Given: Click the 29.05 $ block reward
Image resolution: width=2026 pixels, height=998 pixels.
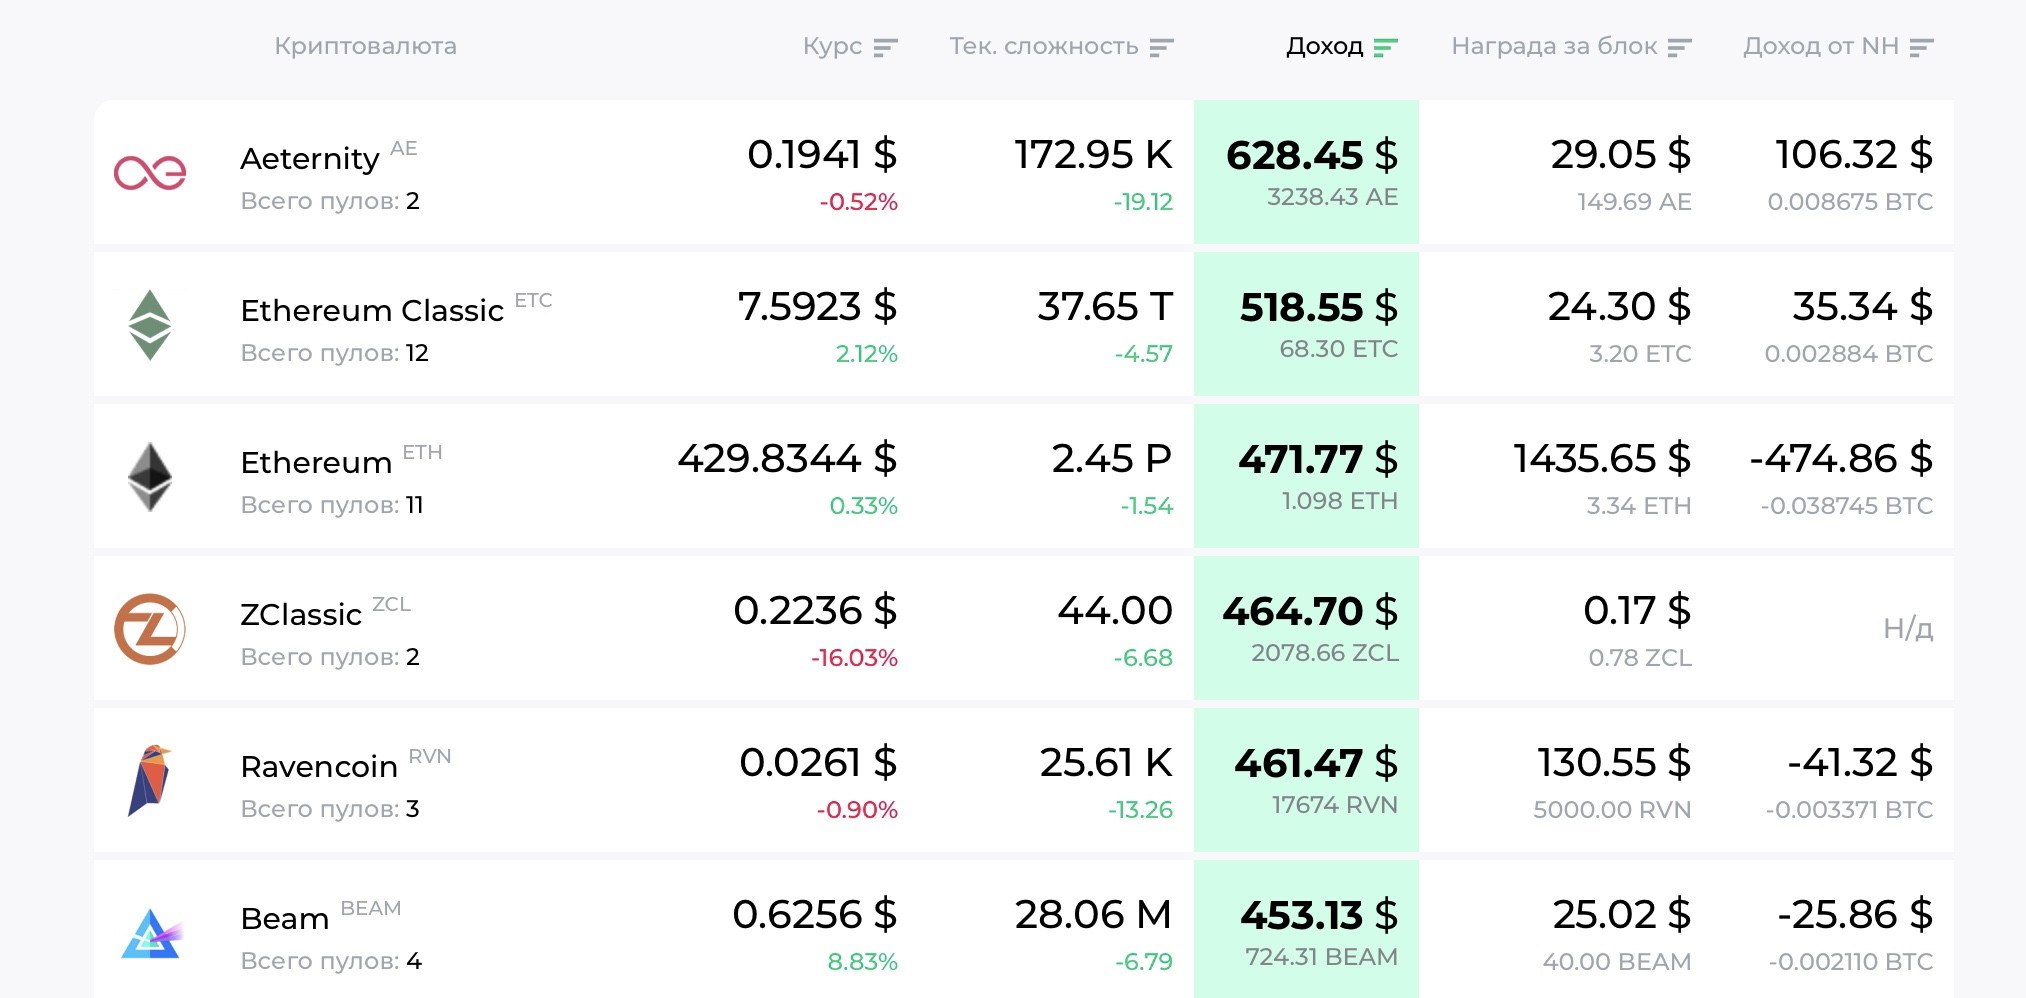Looking at the screenshot, I should click(x=1621, y=155).
